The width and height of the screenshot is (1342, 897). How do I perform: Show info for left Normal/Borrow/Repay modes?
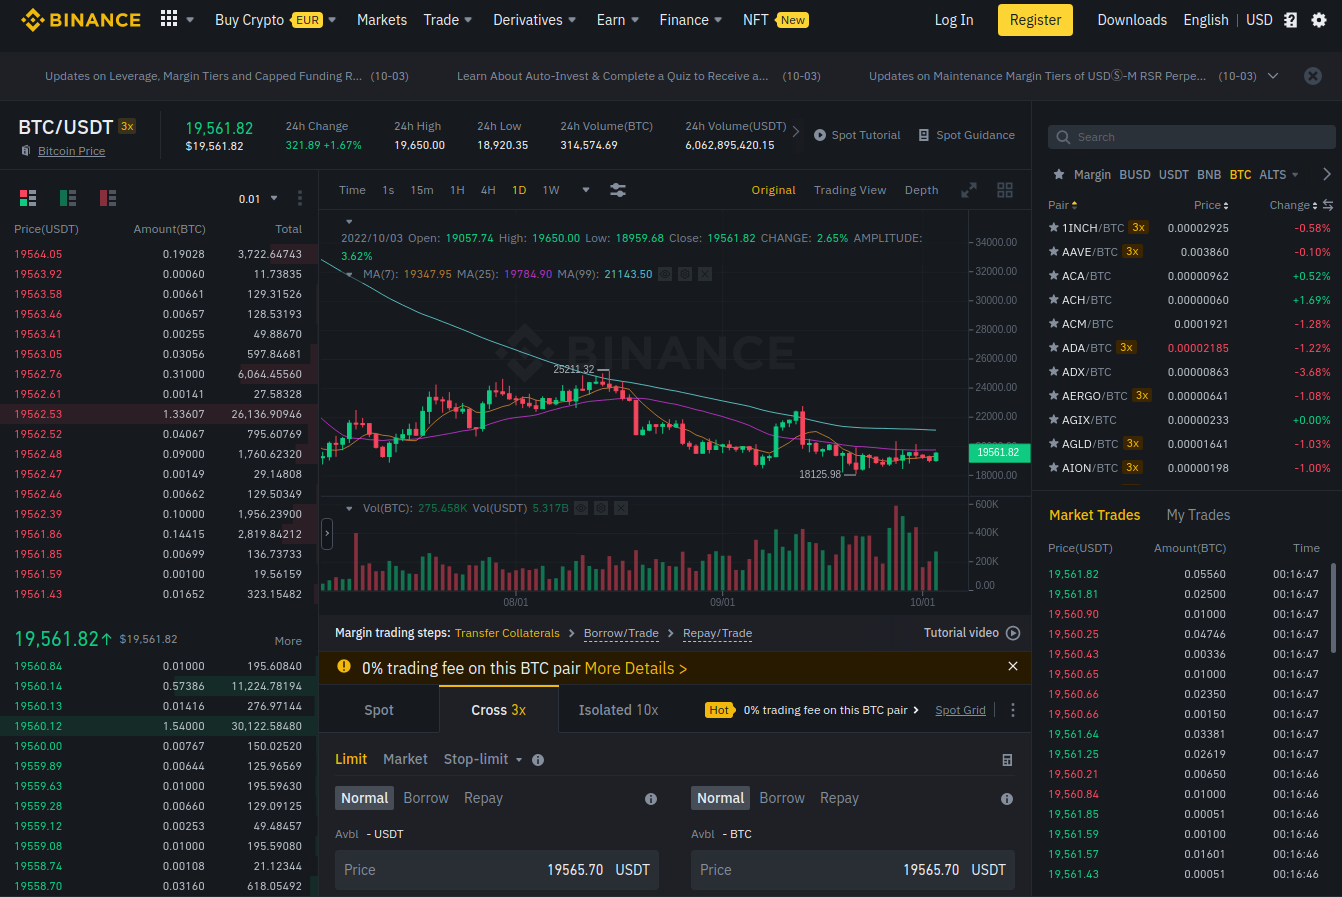click(651, 799)
